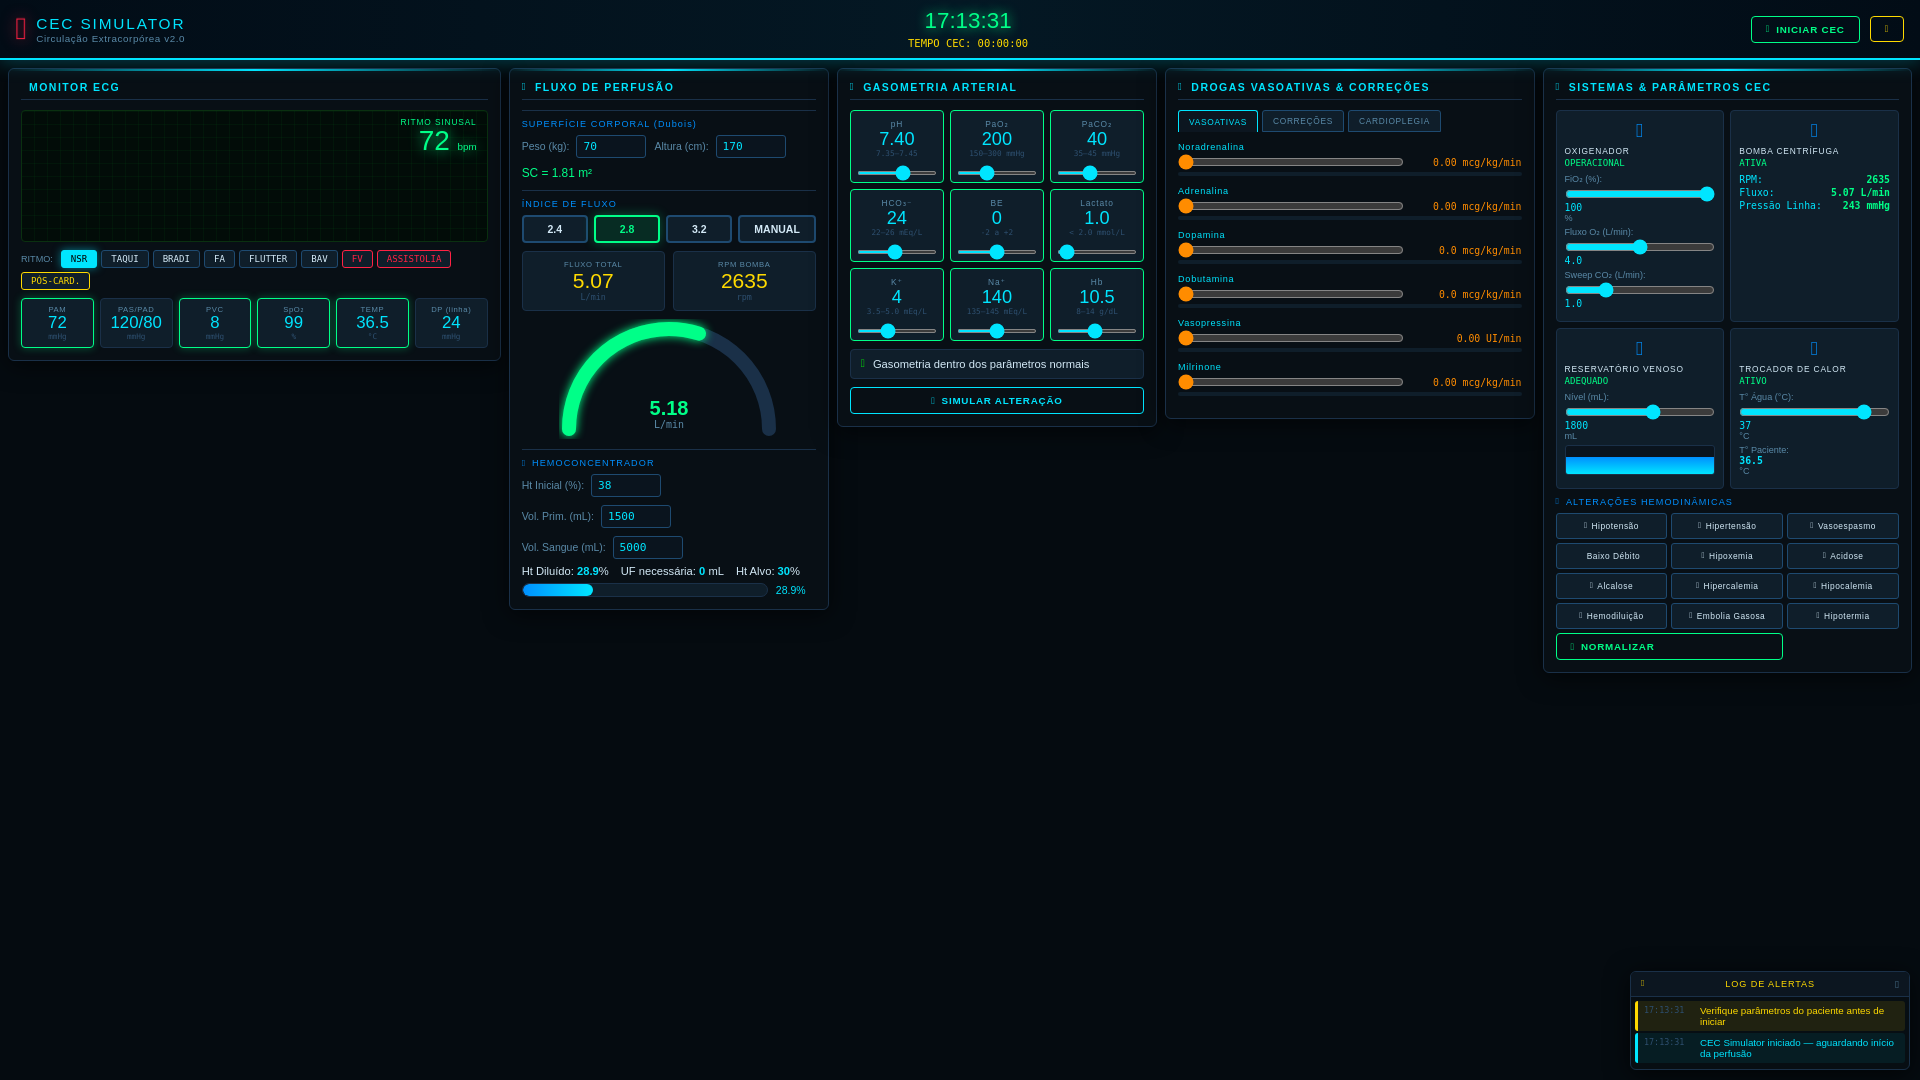The image size is (1920, 1080).
Task: Select TAQUI rhythm
Action: (x=125, y=259)
